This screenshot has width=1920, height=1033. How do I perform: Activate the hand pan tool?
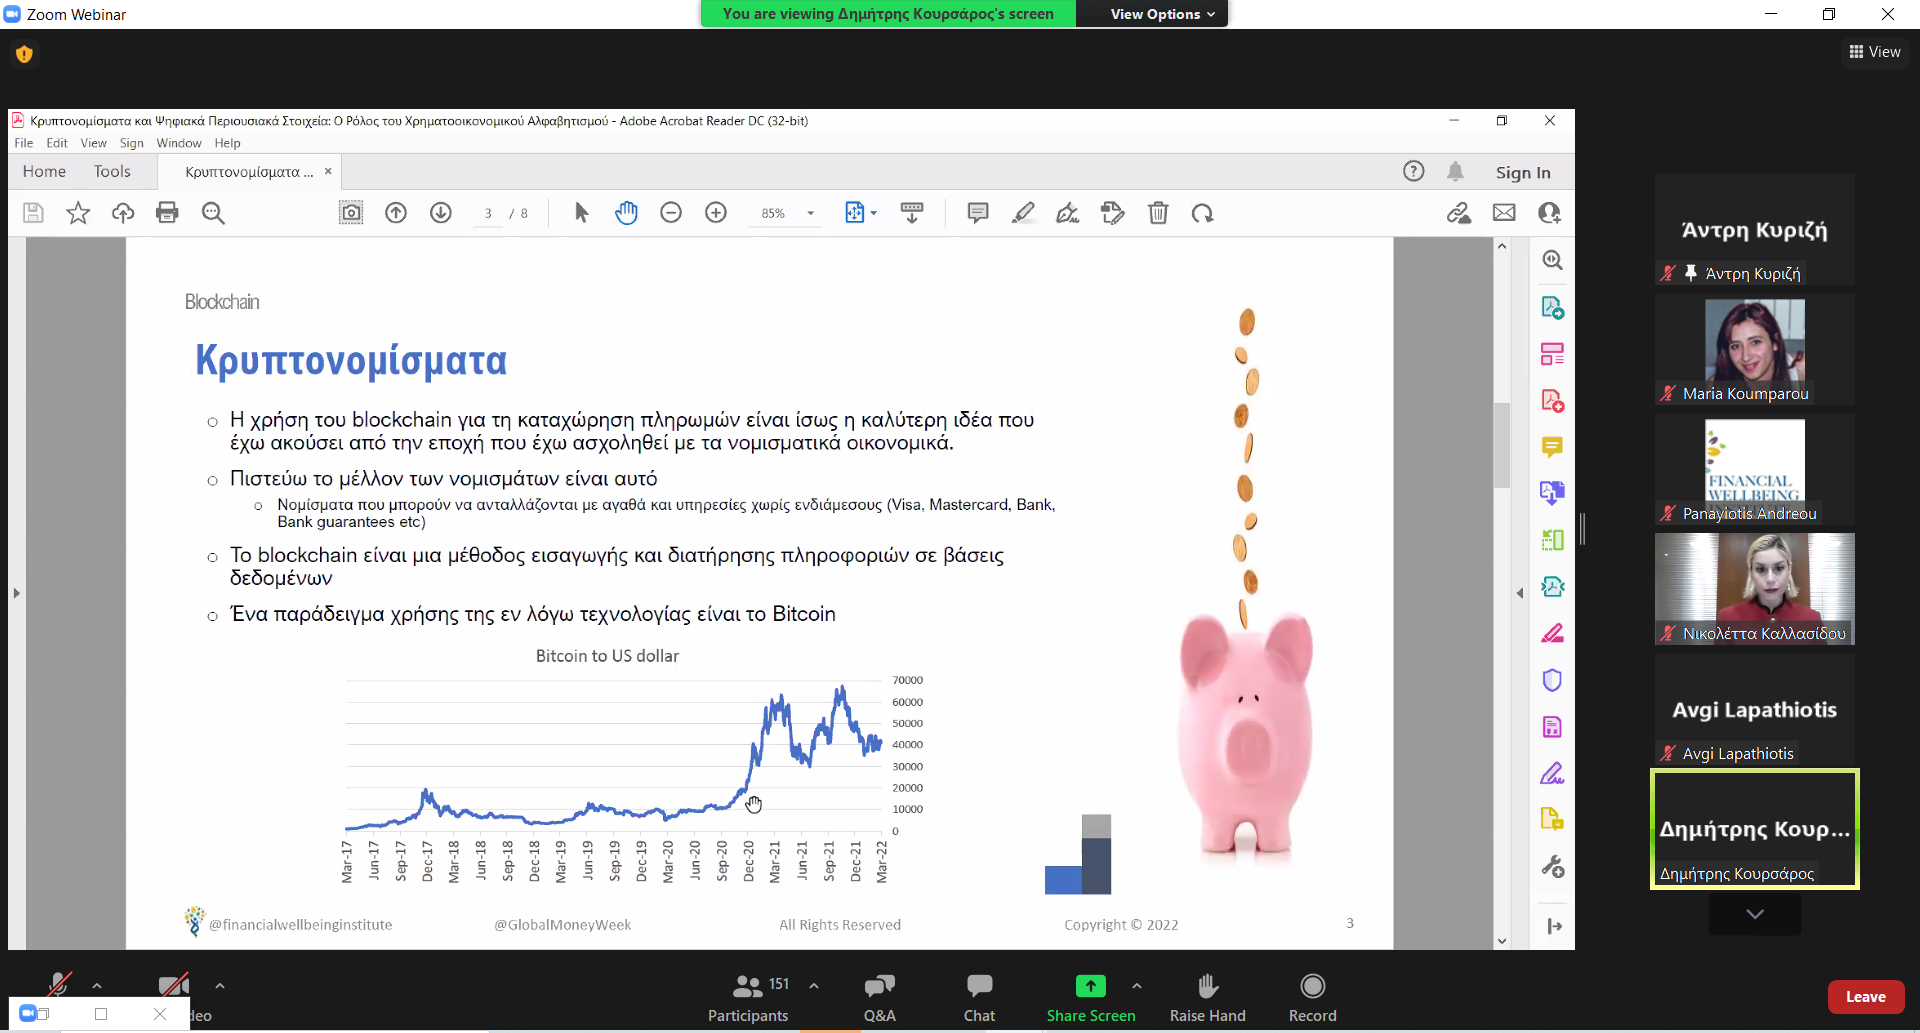coord(627,213)
